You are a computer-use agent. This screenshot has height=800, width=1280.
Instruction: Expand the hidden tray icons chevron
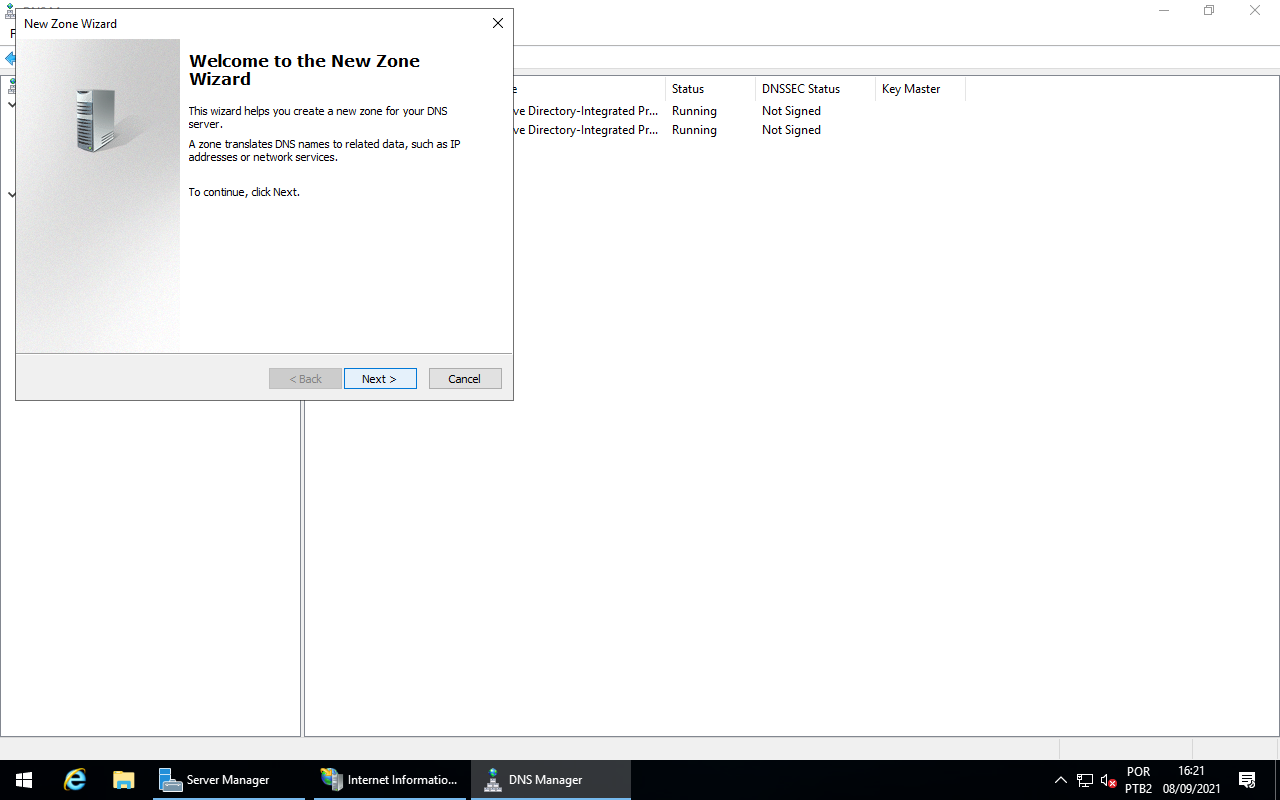coord(1061,780)
